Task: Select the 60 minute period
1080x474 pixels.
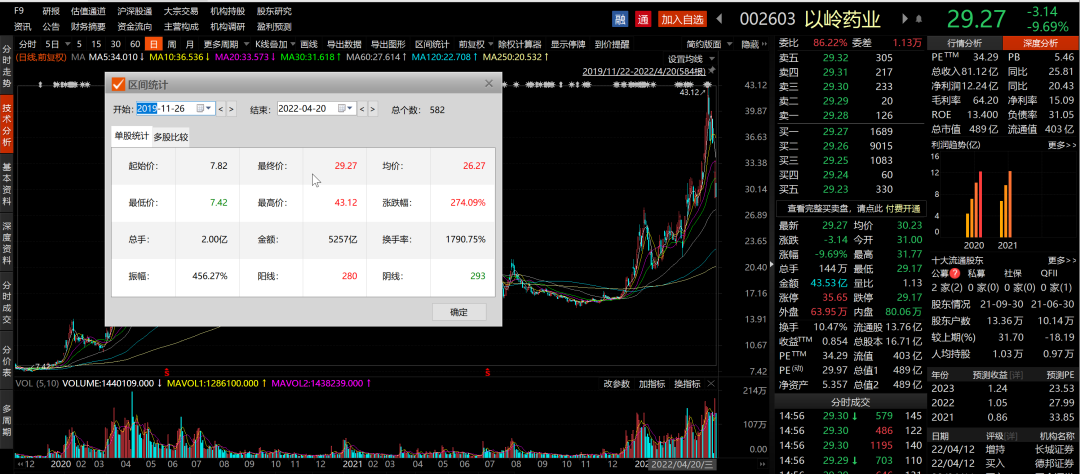Action: click(136, 44)
